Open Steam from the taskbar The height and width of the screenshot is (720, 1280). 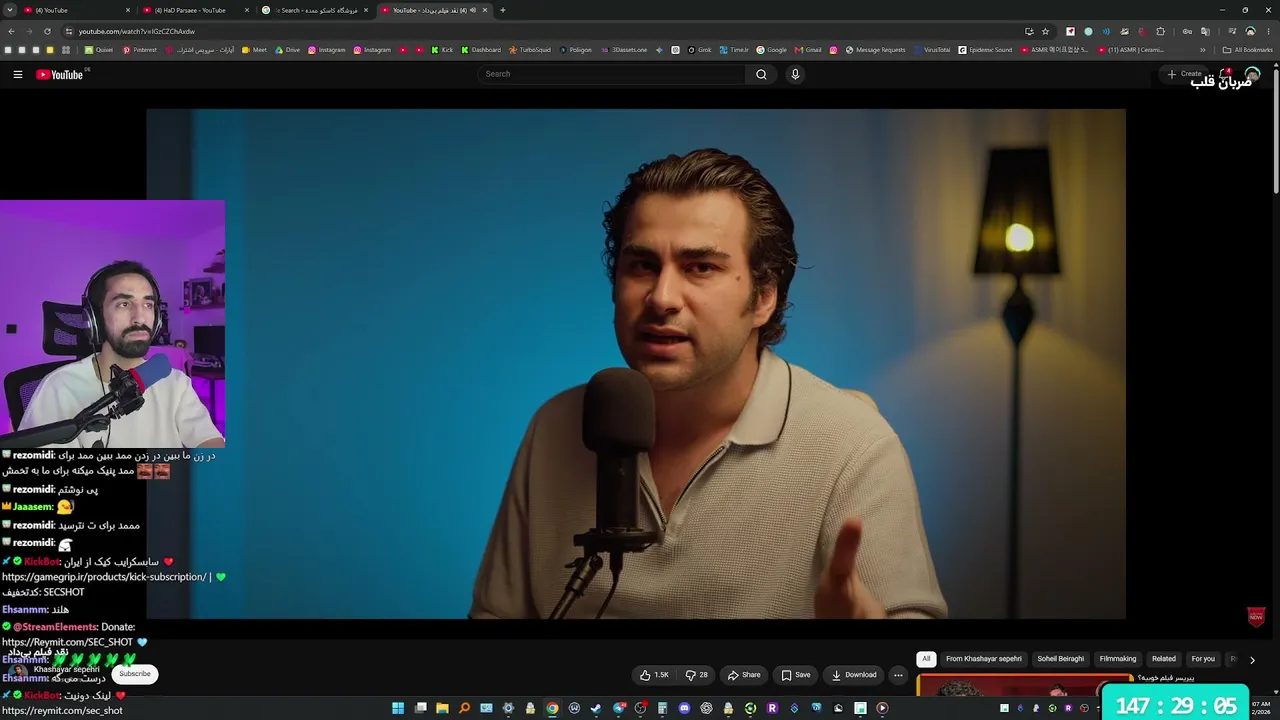tap(596, 708)
